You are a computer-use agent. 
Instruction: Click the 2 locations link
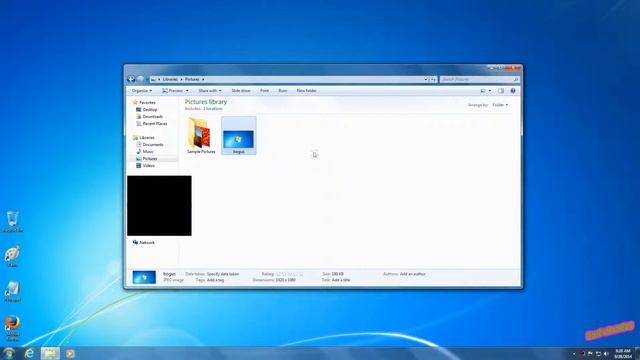pyautogui.click(x=213, y=109)
